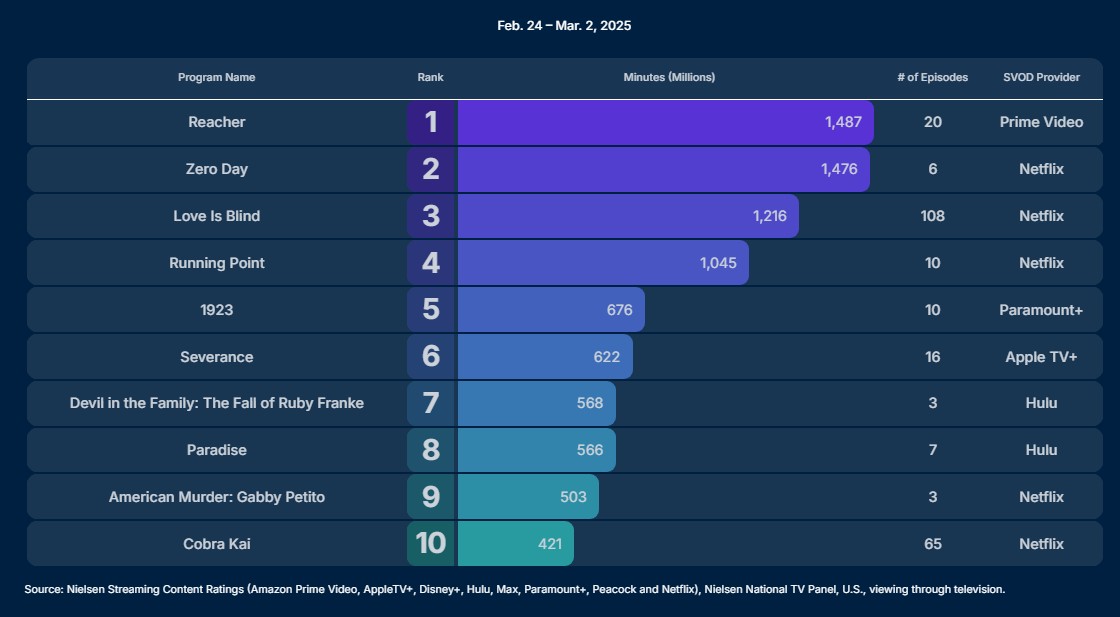The height and width of the screenshot is (617, 1120).
Task: Click the Rank column header
Action: (x=431, y=77)
